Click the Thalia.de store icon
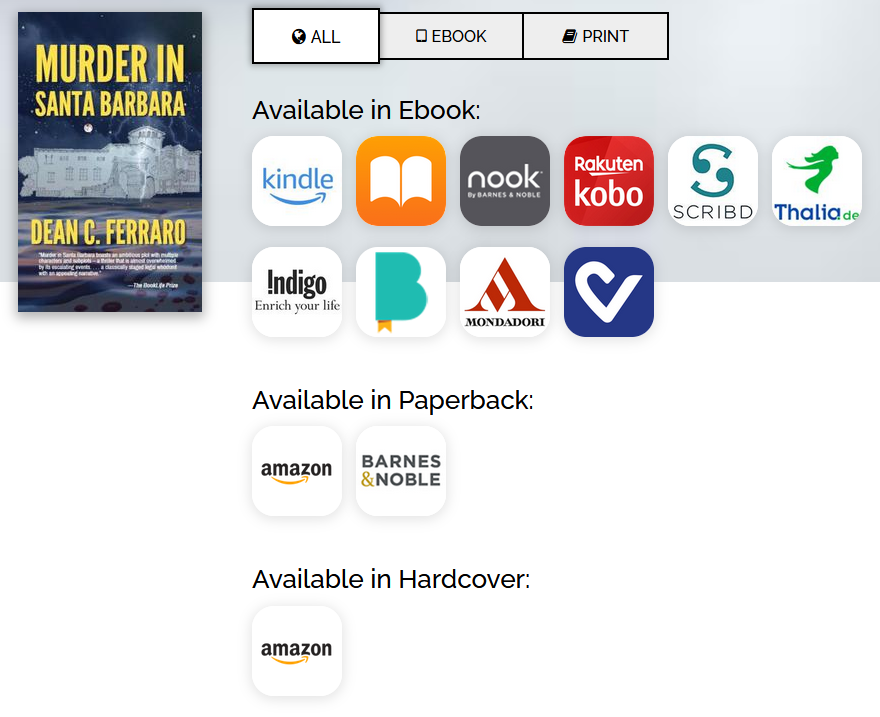Image resolution: width=880 pixels, height=717 pixels. point(817,181)
